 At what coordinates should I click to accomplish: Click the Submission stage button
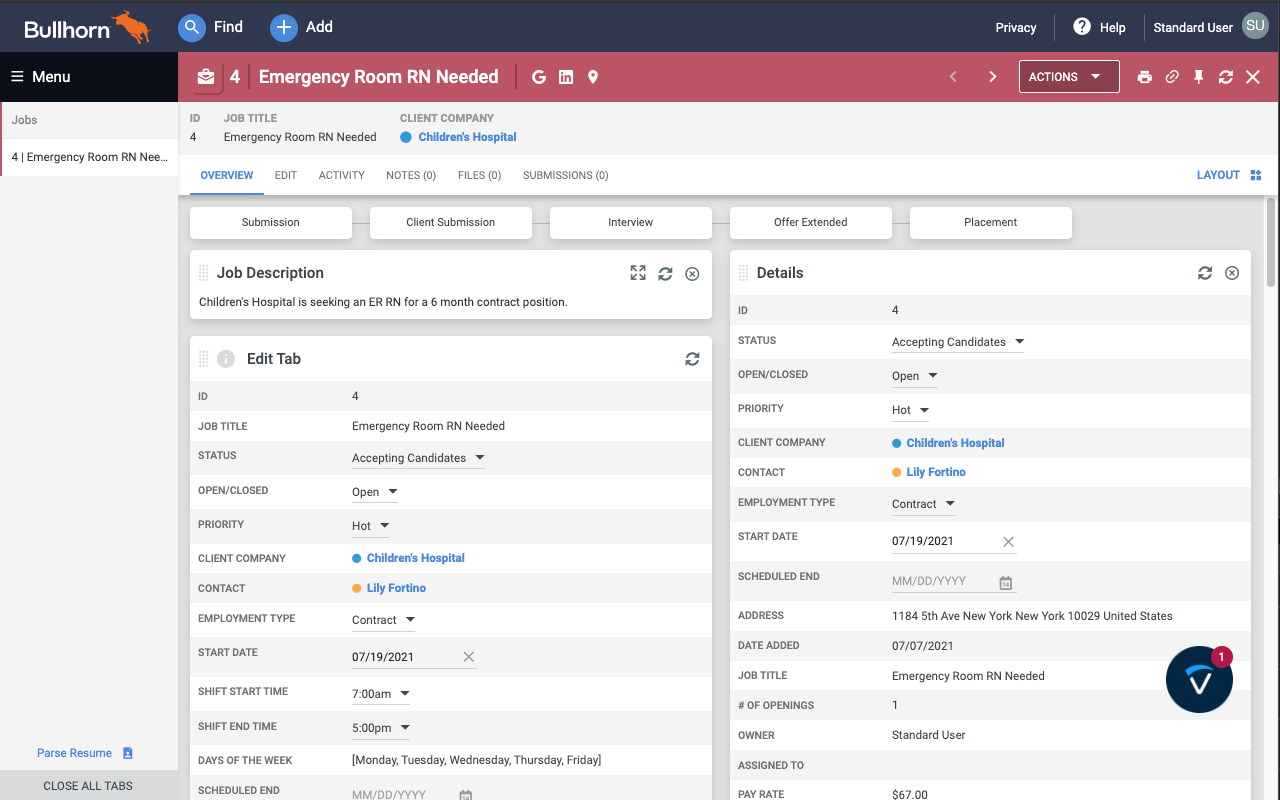(271, 222)
